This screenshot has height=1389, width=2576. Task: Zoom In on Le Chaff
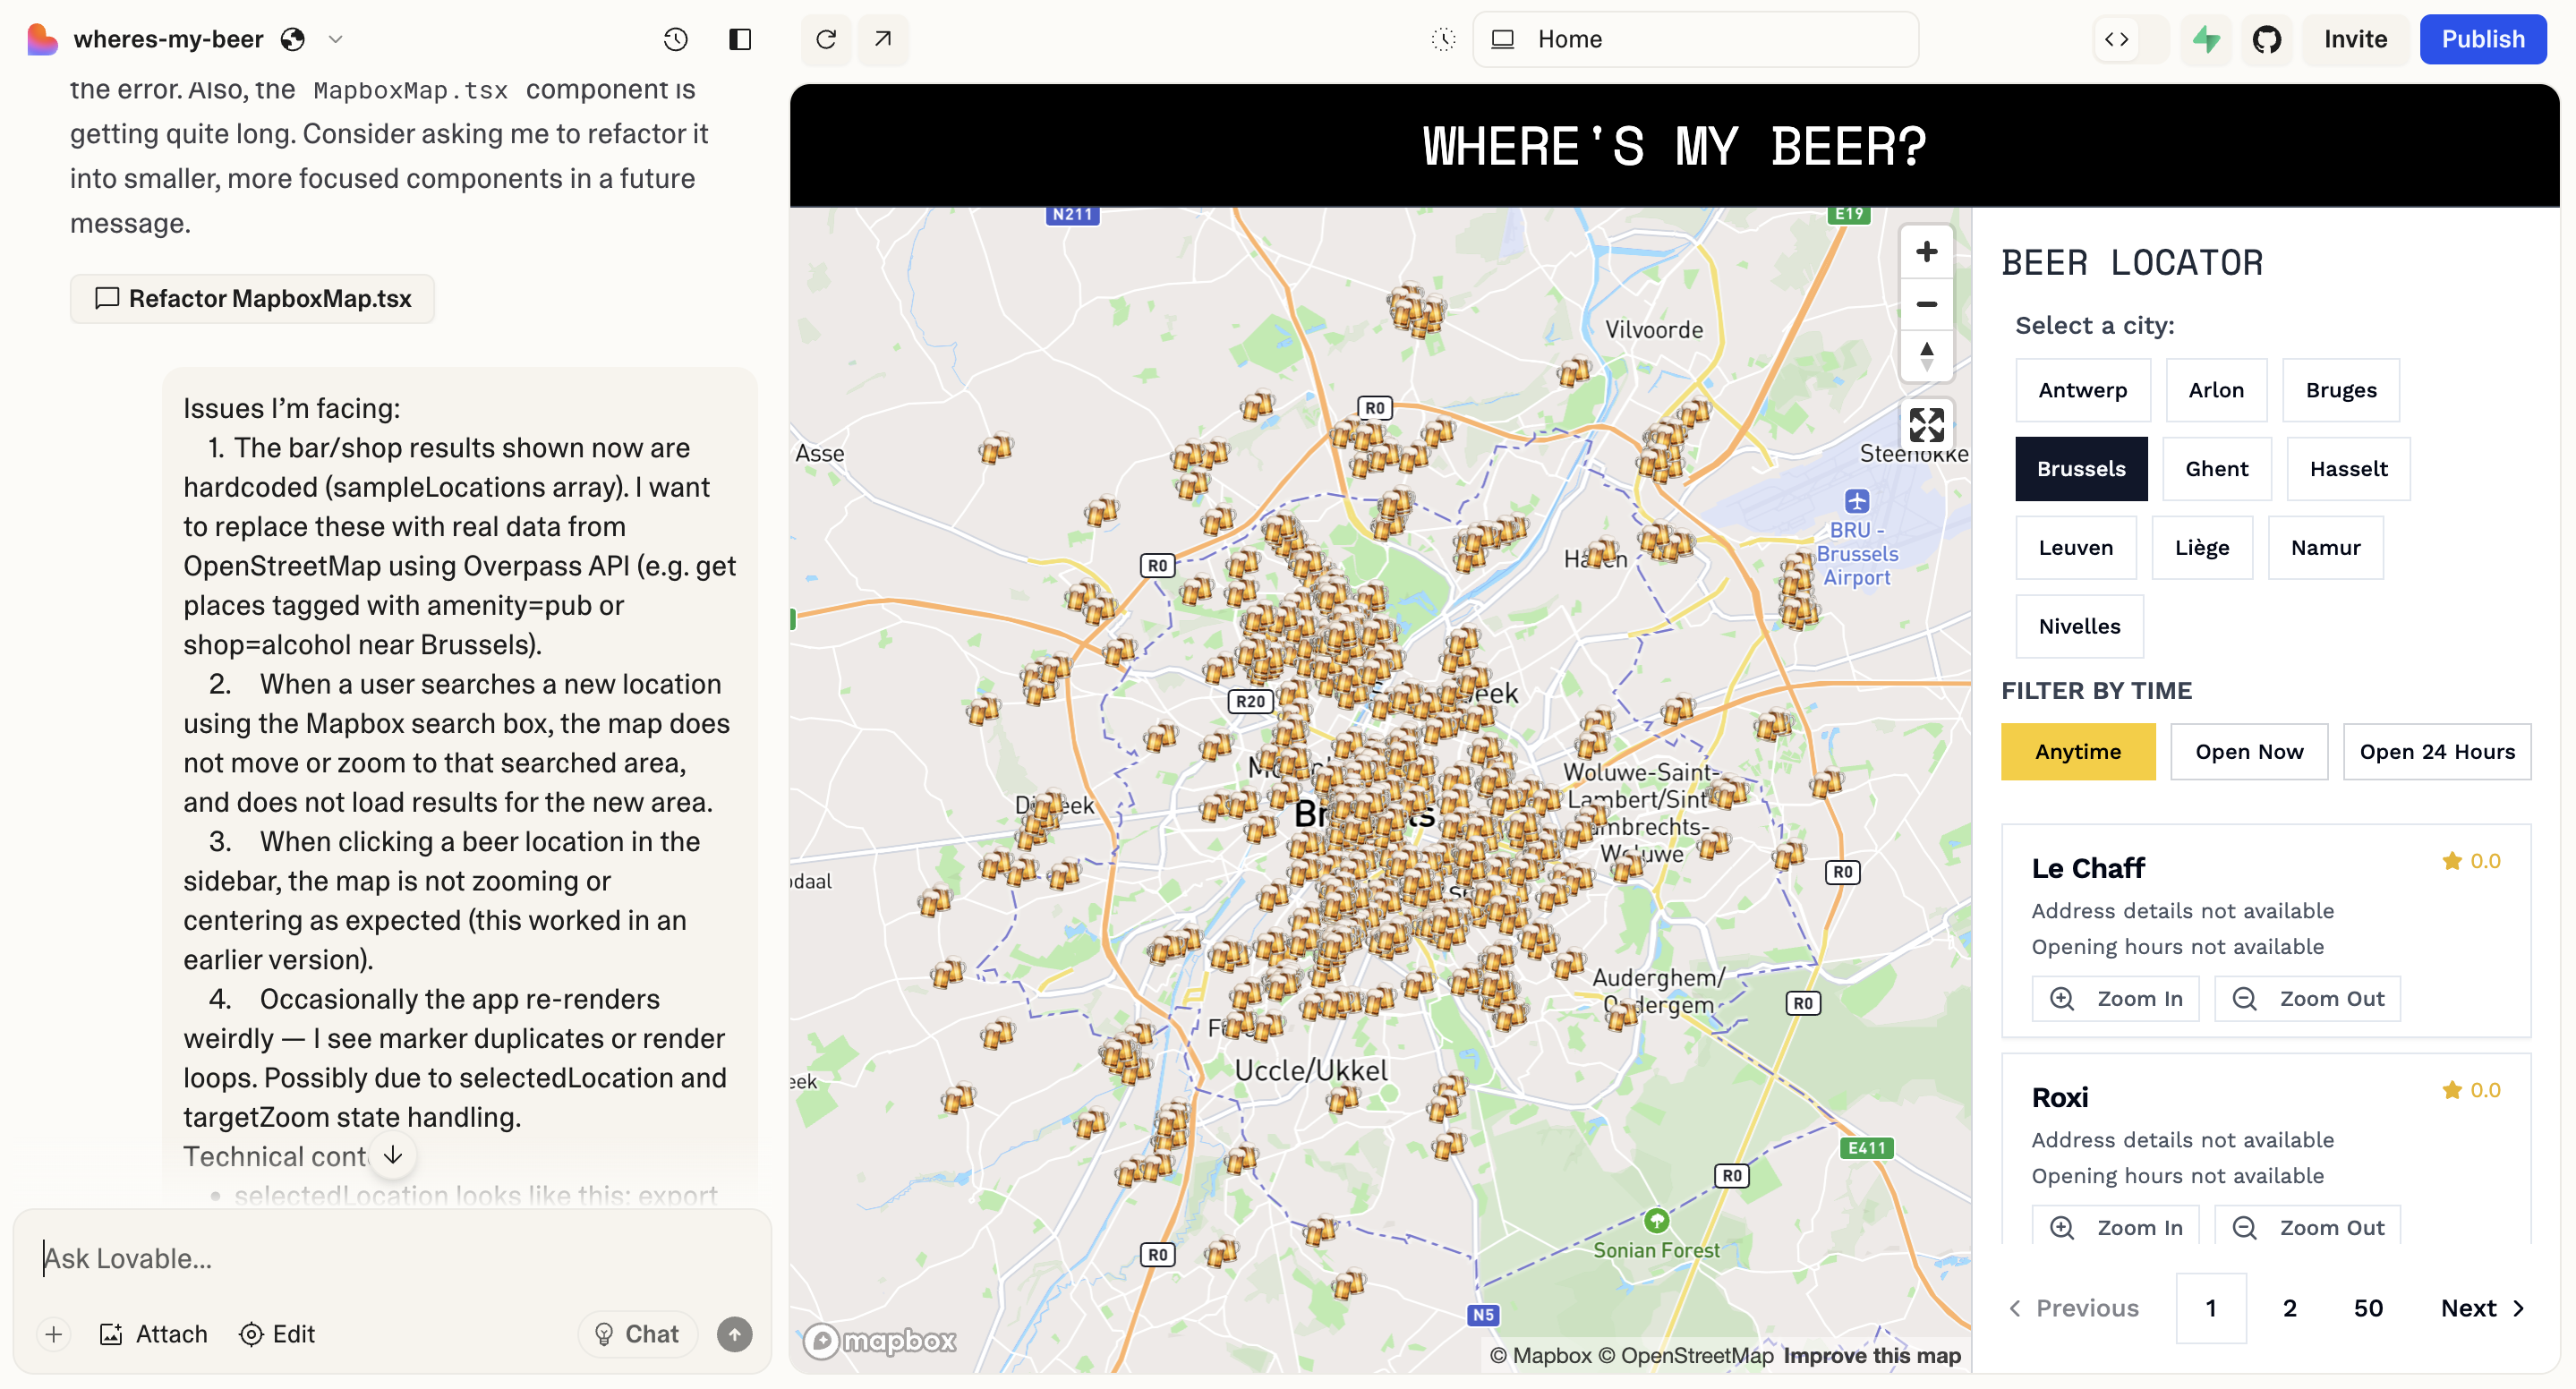point(2115,999)
